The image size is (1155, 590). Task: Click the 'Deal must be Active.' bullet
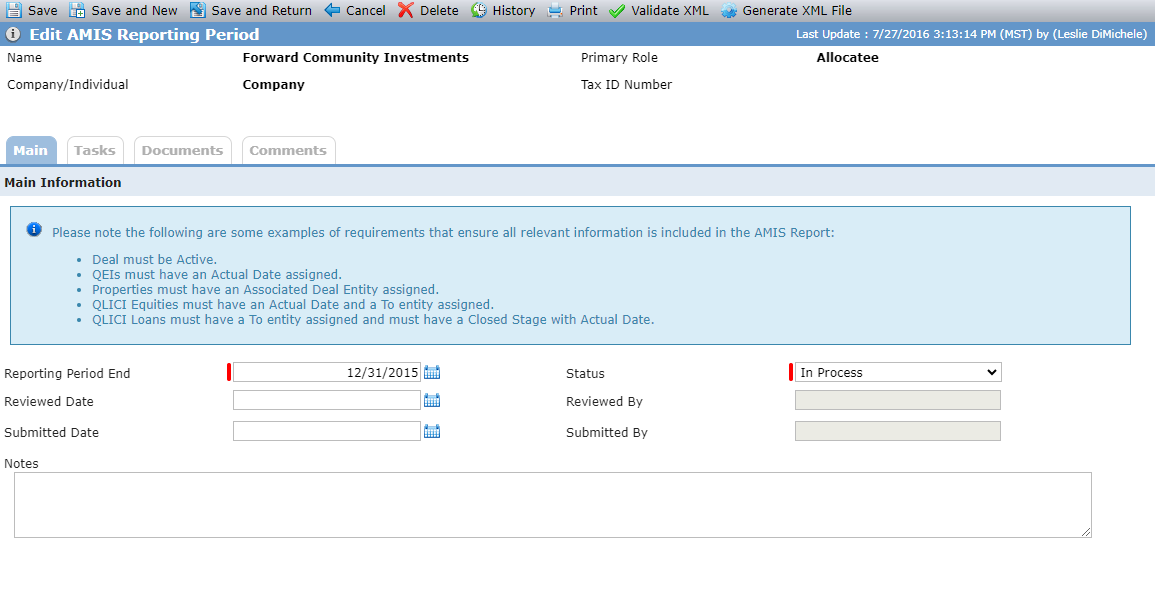[155, 260]
